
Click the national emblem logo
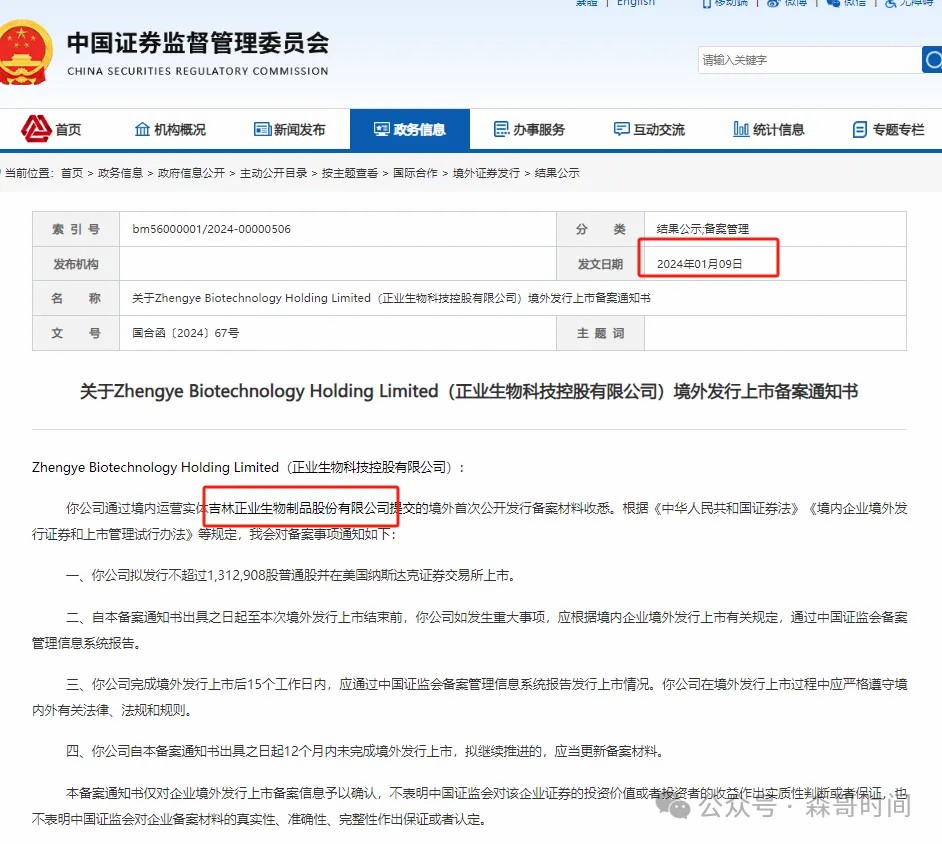24,53
